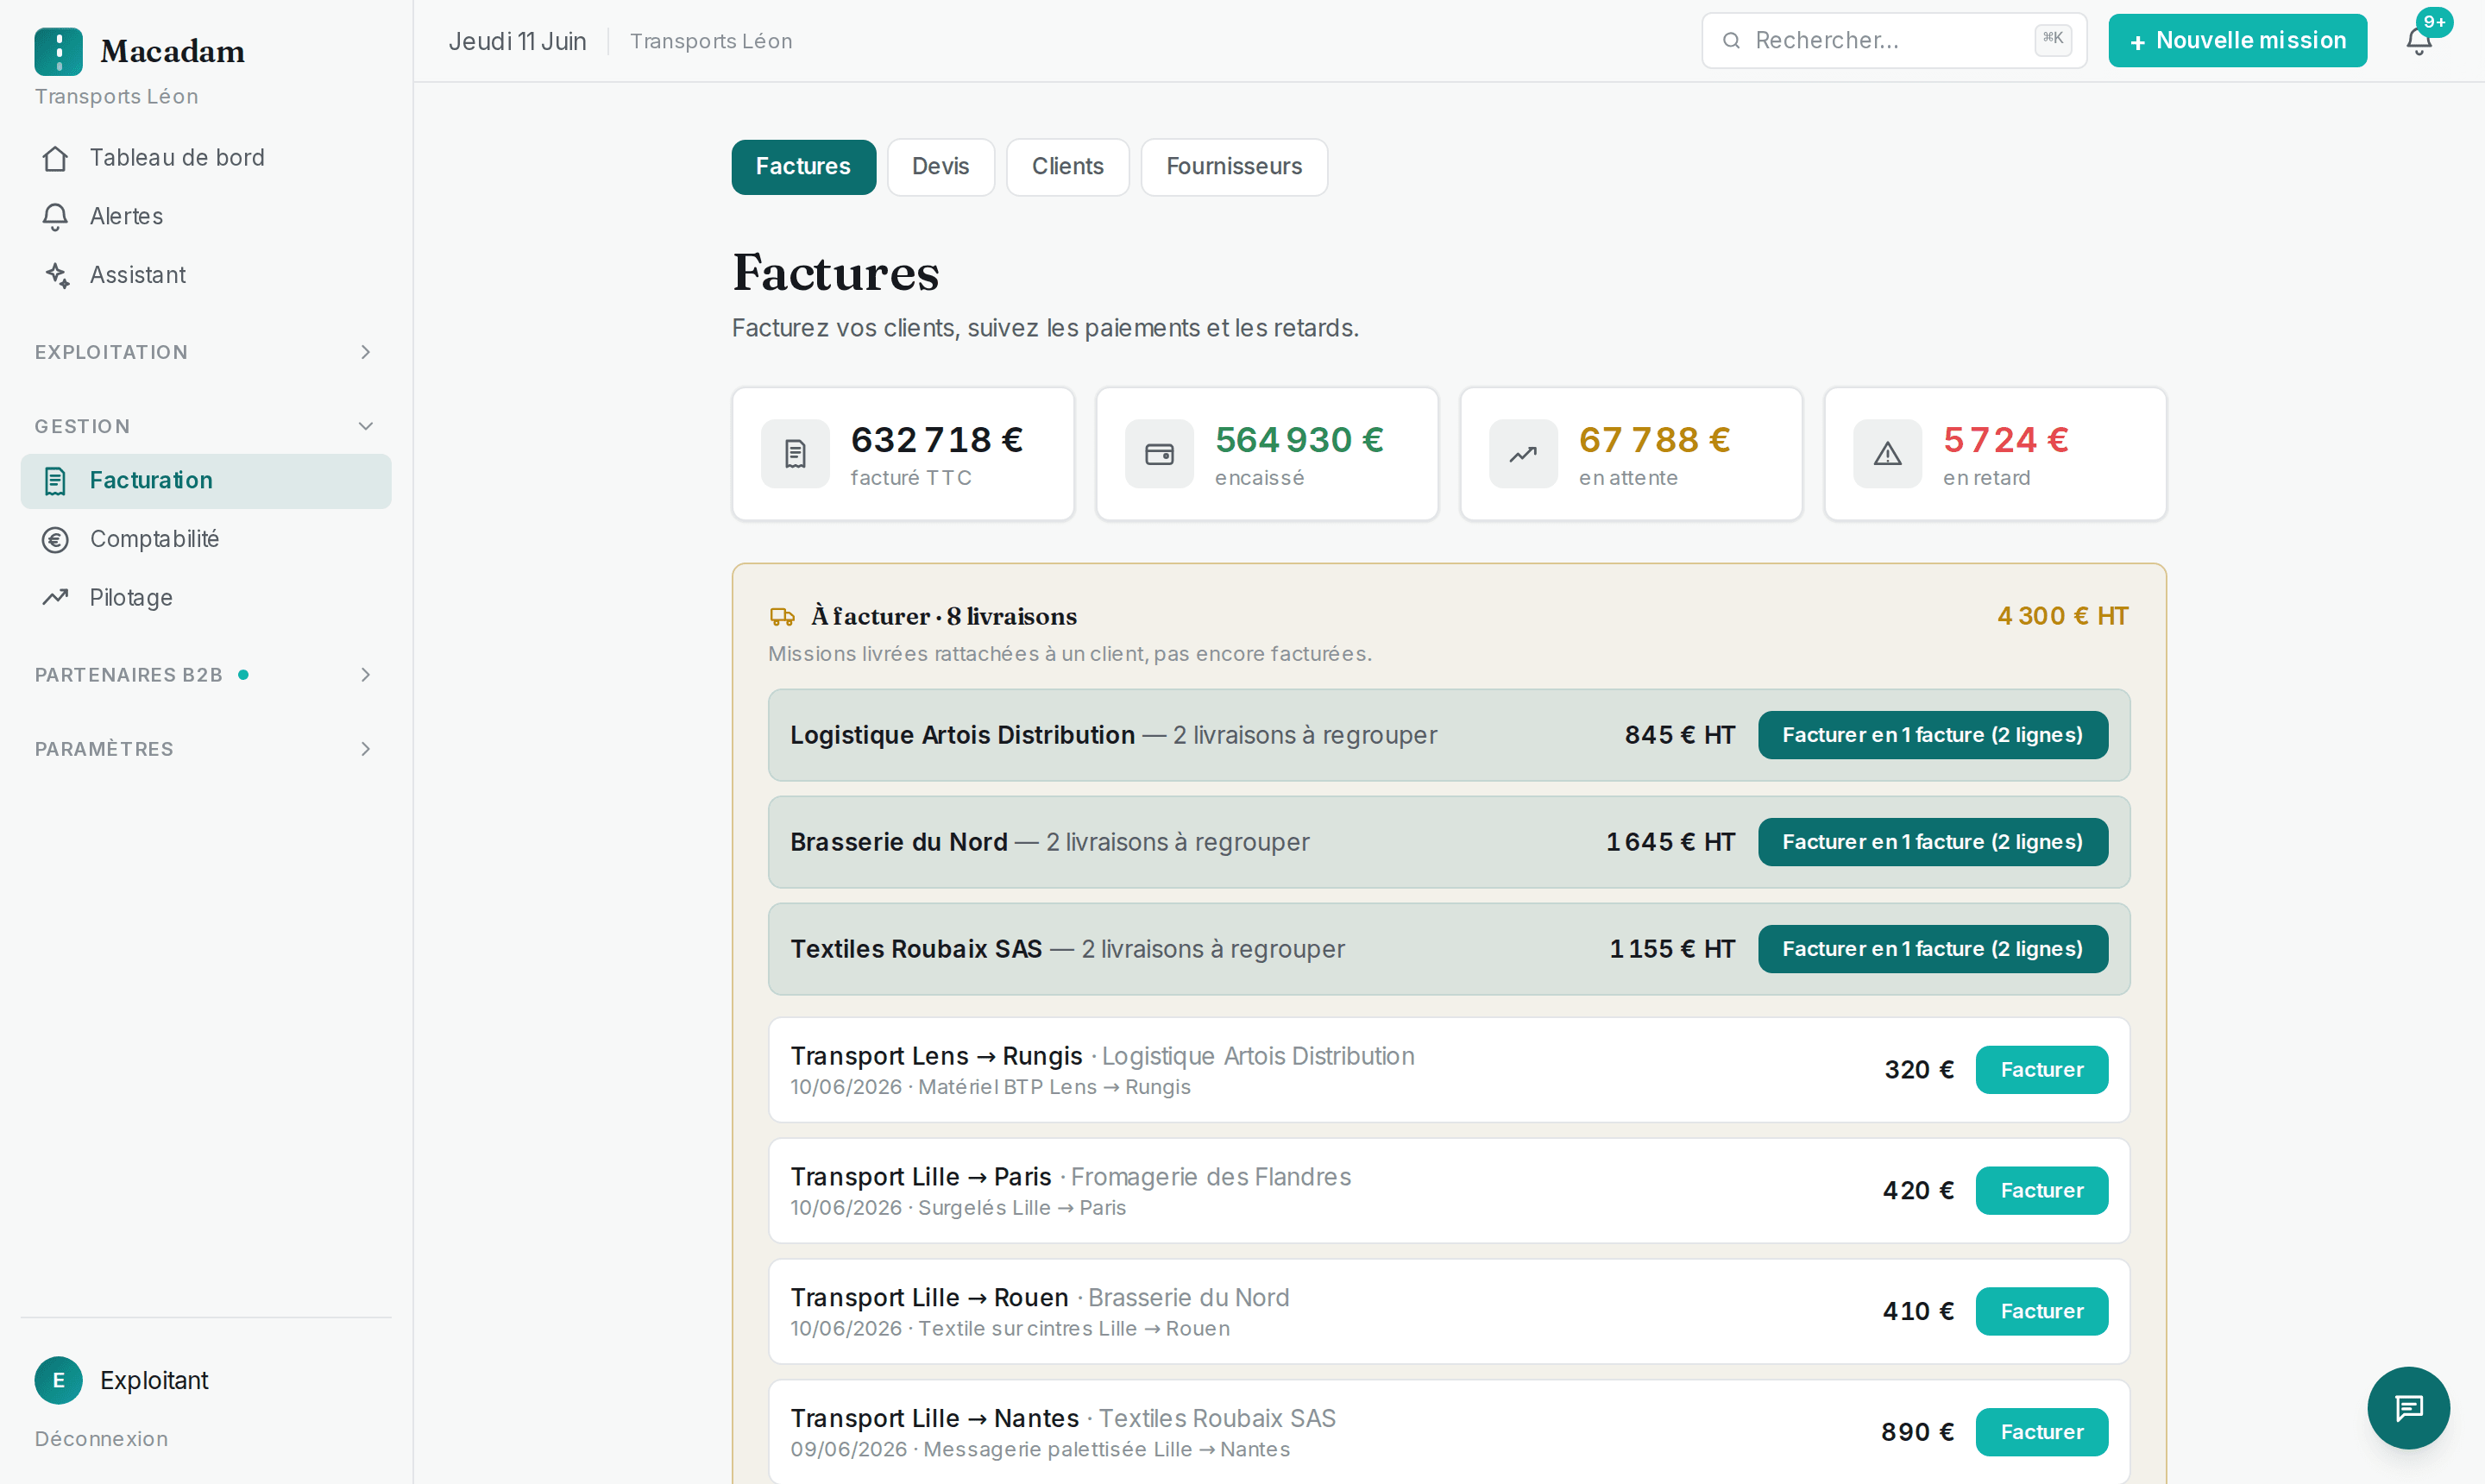The image size is (2485, 1484).
Task: Click the Exploitant user name
Action: tap(154, 1380)
